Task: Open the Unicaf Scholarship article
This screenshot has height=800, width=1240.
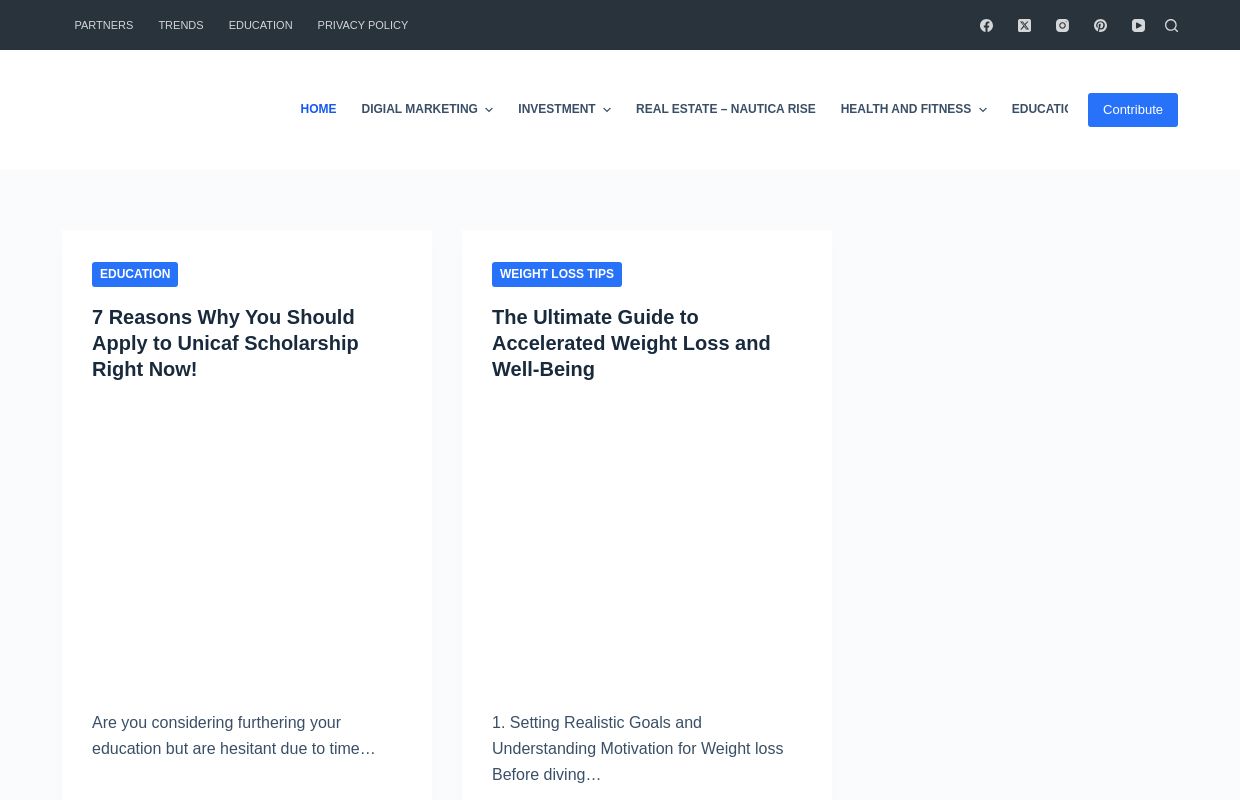Action: (225, 343)
